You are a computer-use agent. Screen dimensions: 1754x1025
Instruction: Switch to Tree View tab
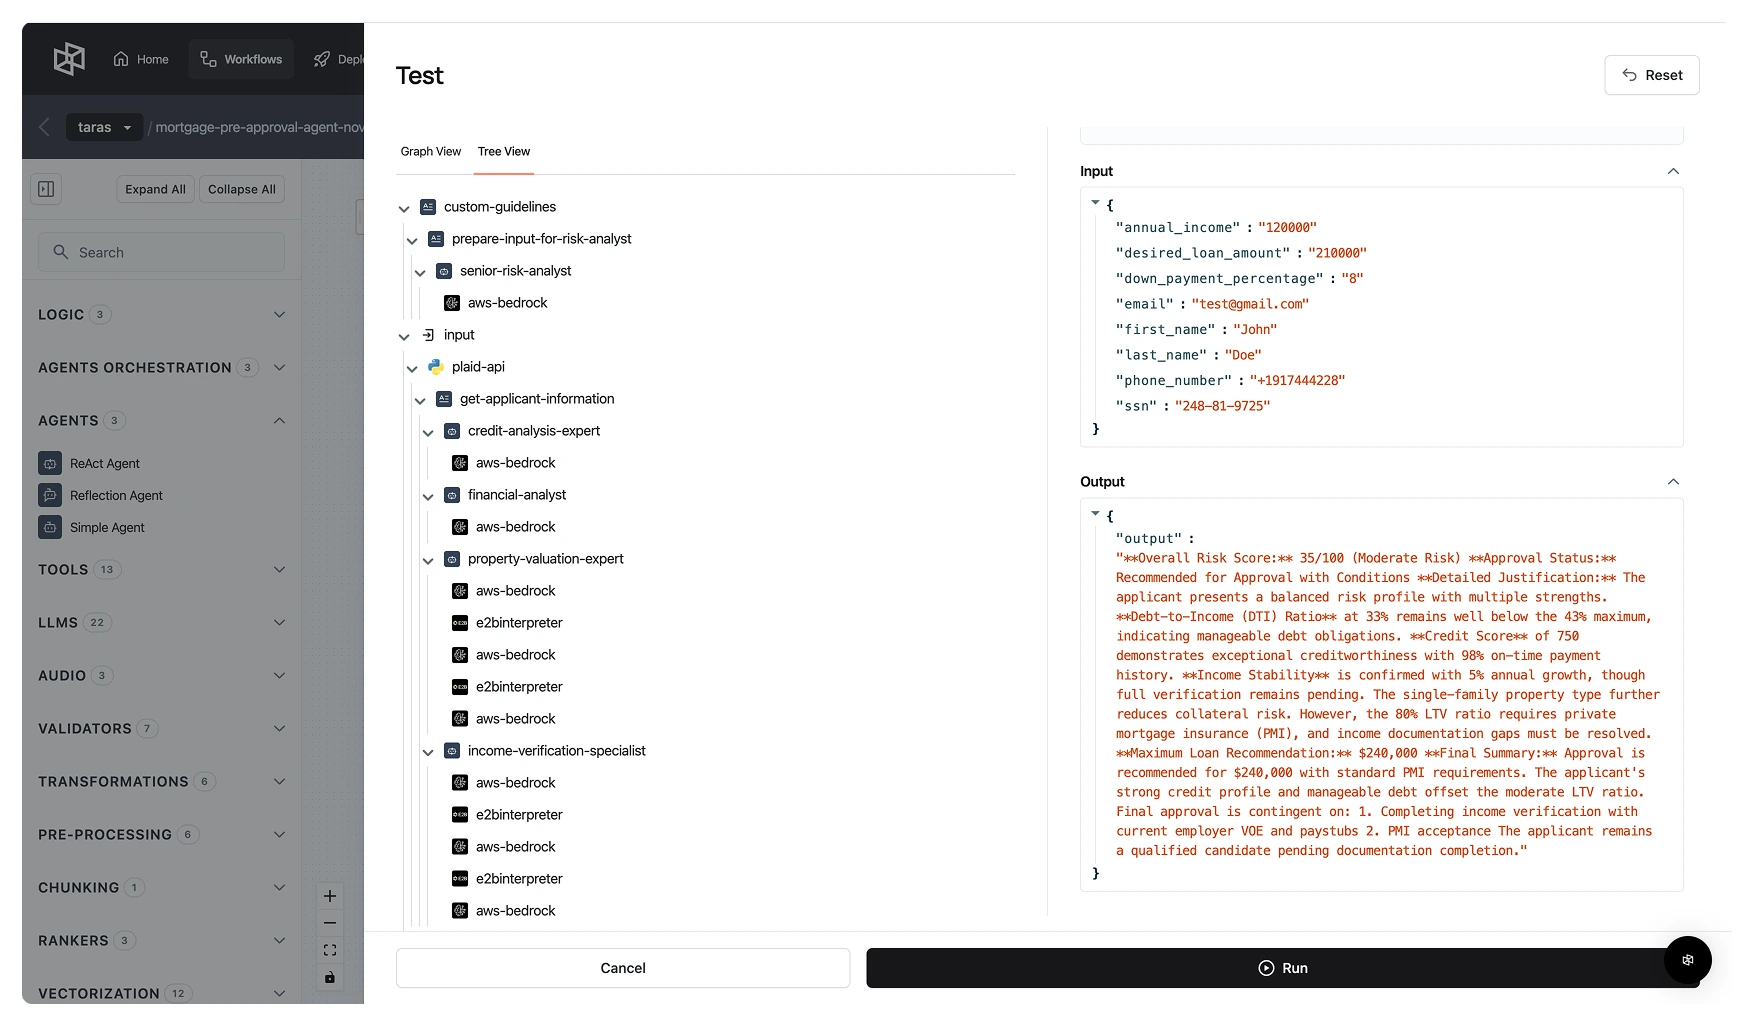pyautogui.click(x=504, y=151)
